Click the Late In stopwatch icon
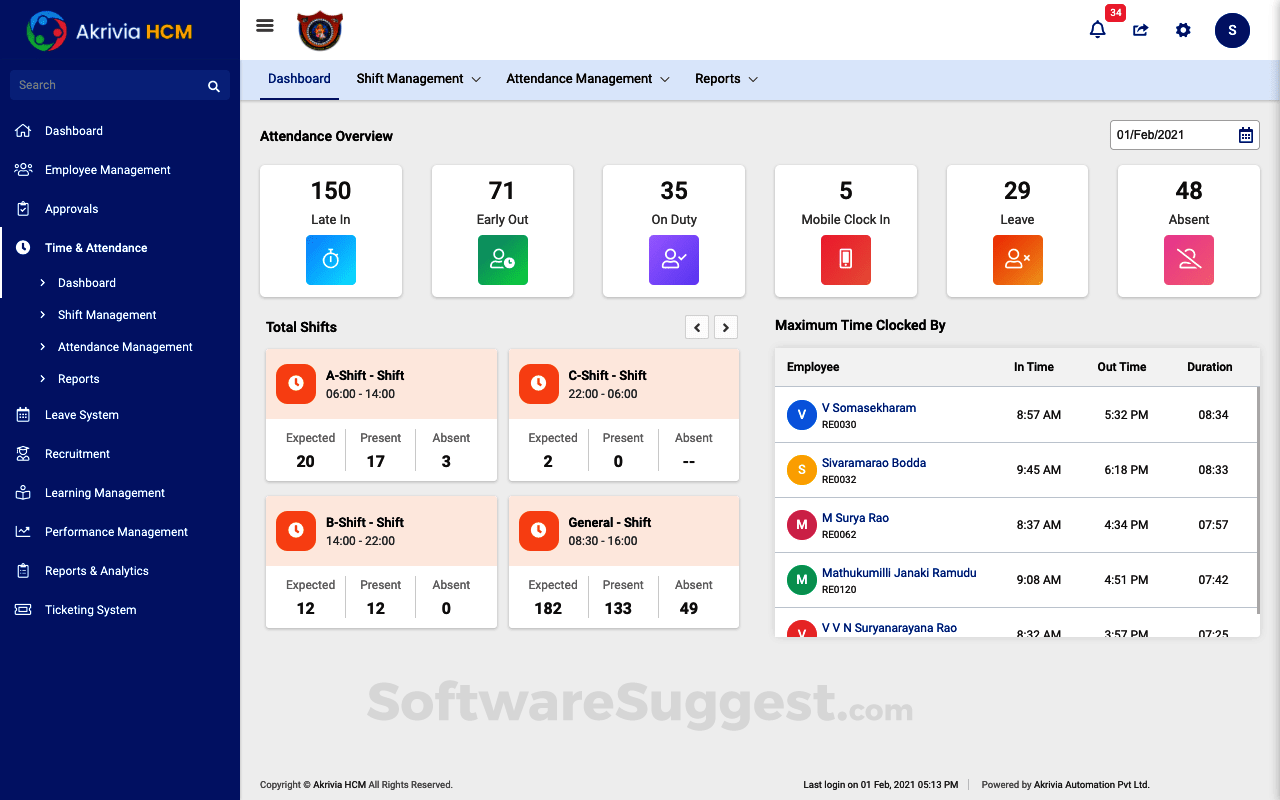Image resolution: width=1280 pixels, height=800 pixels. click(x=331, y=260)
